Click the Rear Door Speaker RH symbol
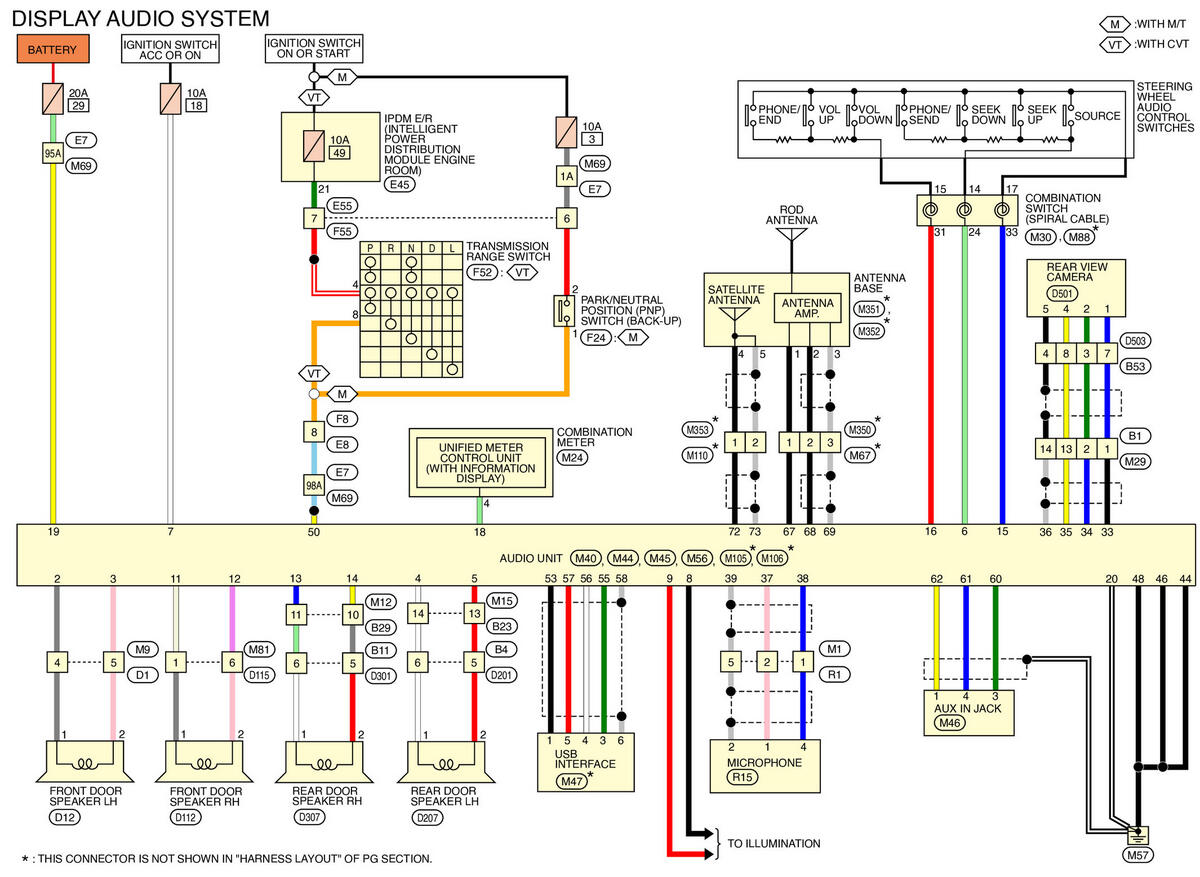Screen dimensions: 1200x877 [325, 761]
